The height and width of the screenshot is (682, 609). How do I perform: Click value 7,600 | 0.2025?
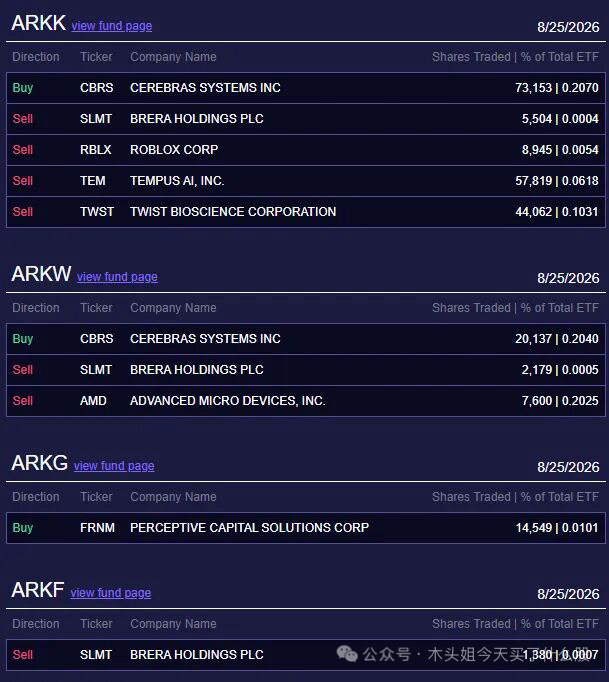(x=560, y=401)
